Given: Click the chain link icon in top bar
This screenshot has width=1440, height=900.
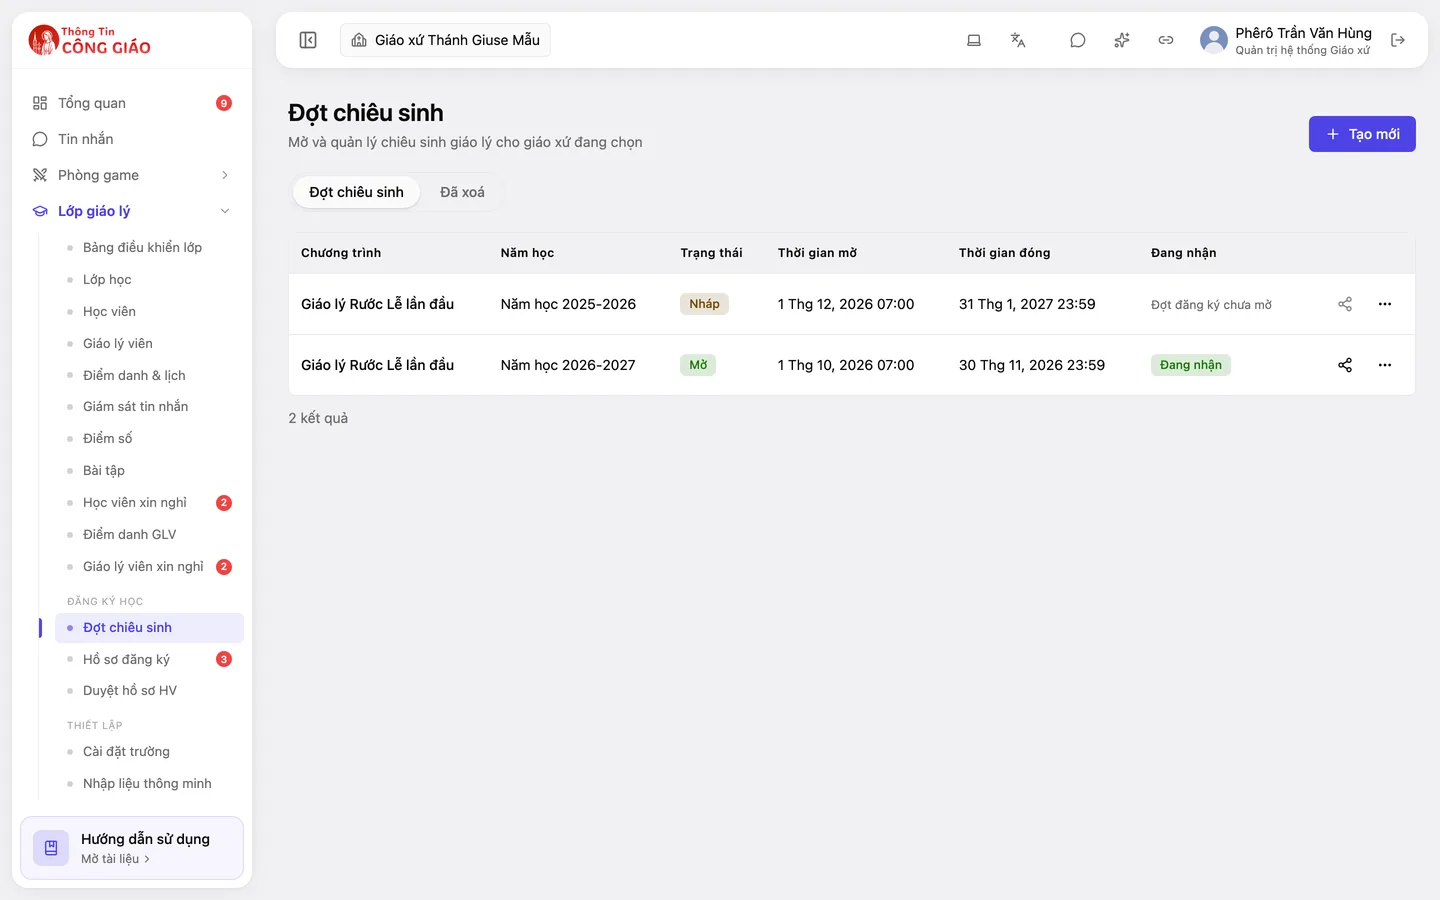Looking at the screenshot, I should tap(1166, 40).
